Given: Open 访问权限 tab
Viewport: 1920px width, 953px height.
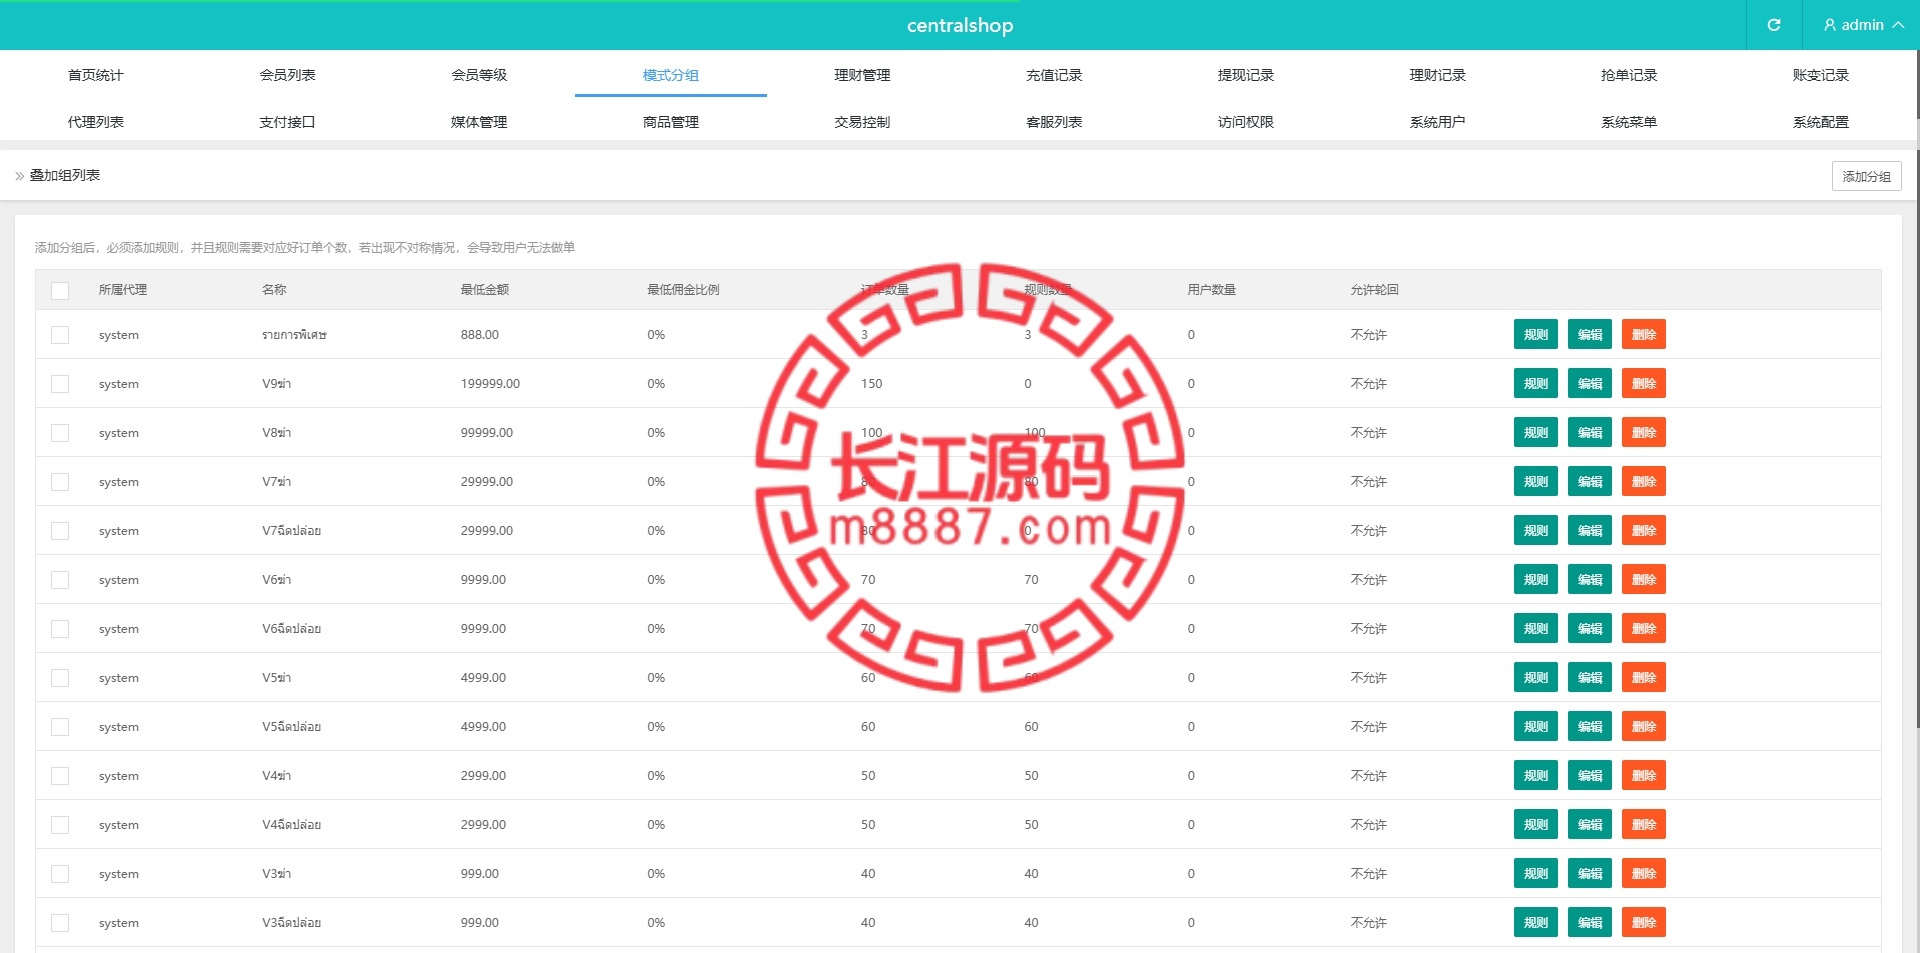Looking at the screenshot, I should coord(1246,122).
